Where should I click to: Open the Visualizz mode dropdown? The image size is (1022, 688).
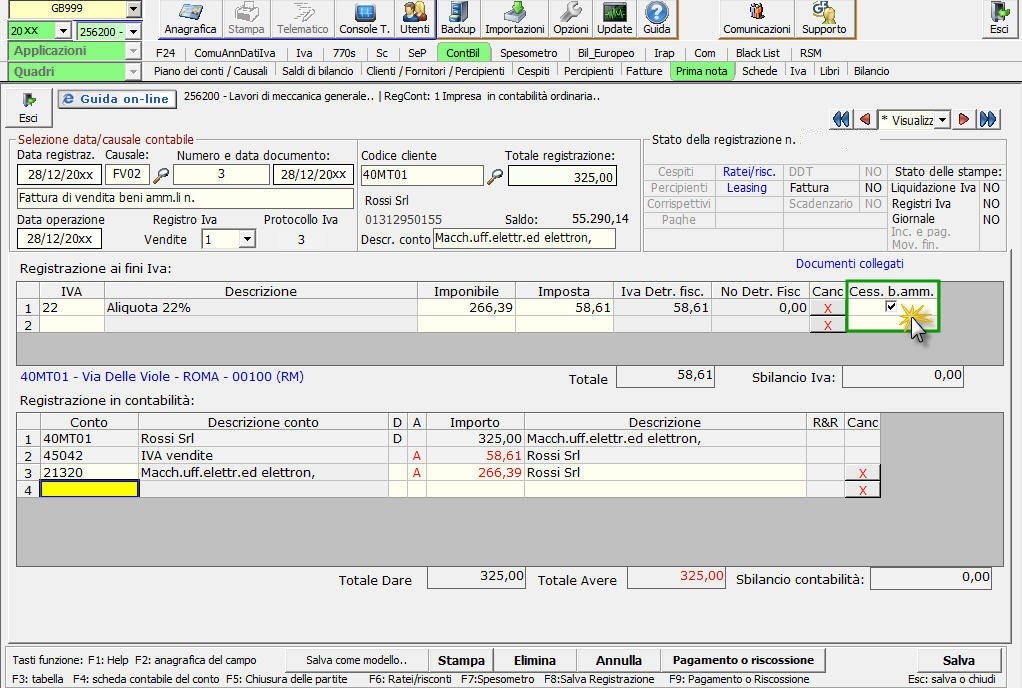click(x=942, y=120)
